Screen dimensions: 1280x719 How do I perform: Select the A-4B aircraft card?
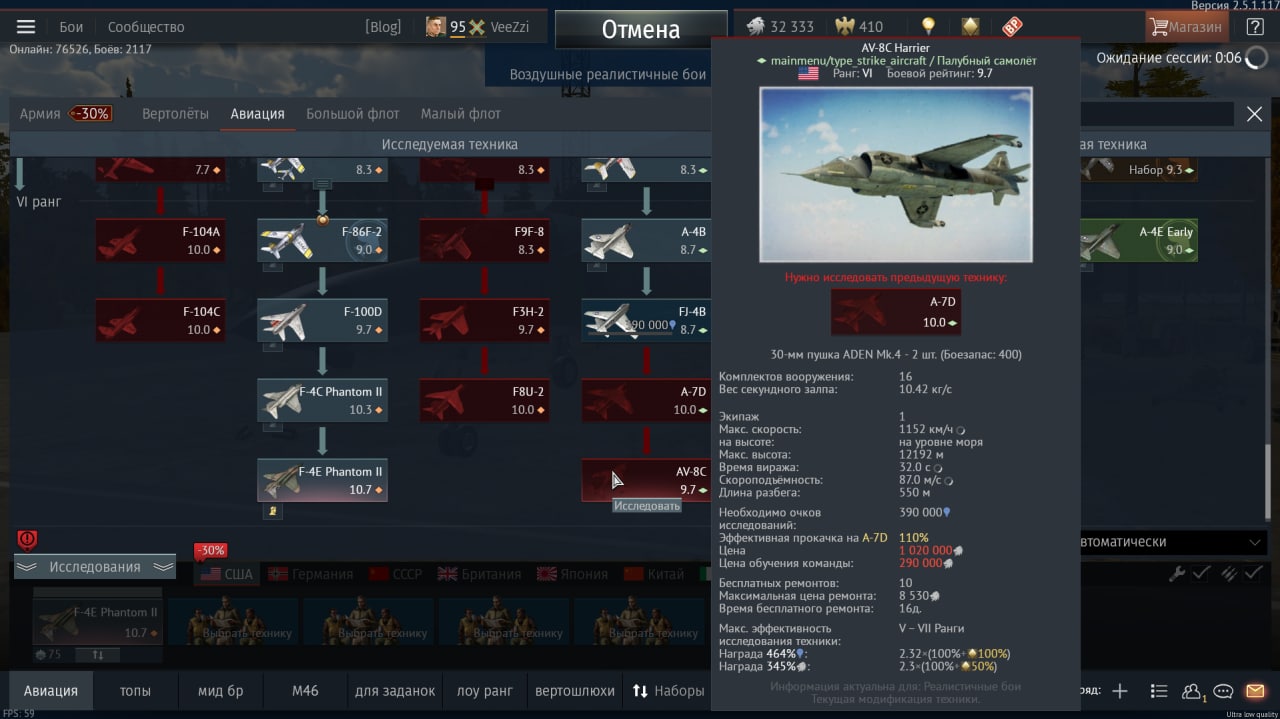646,241
